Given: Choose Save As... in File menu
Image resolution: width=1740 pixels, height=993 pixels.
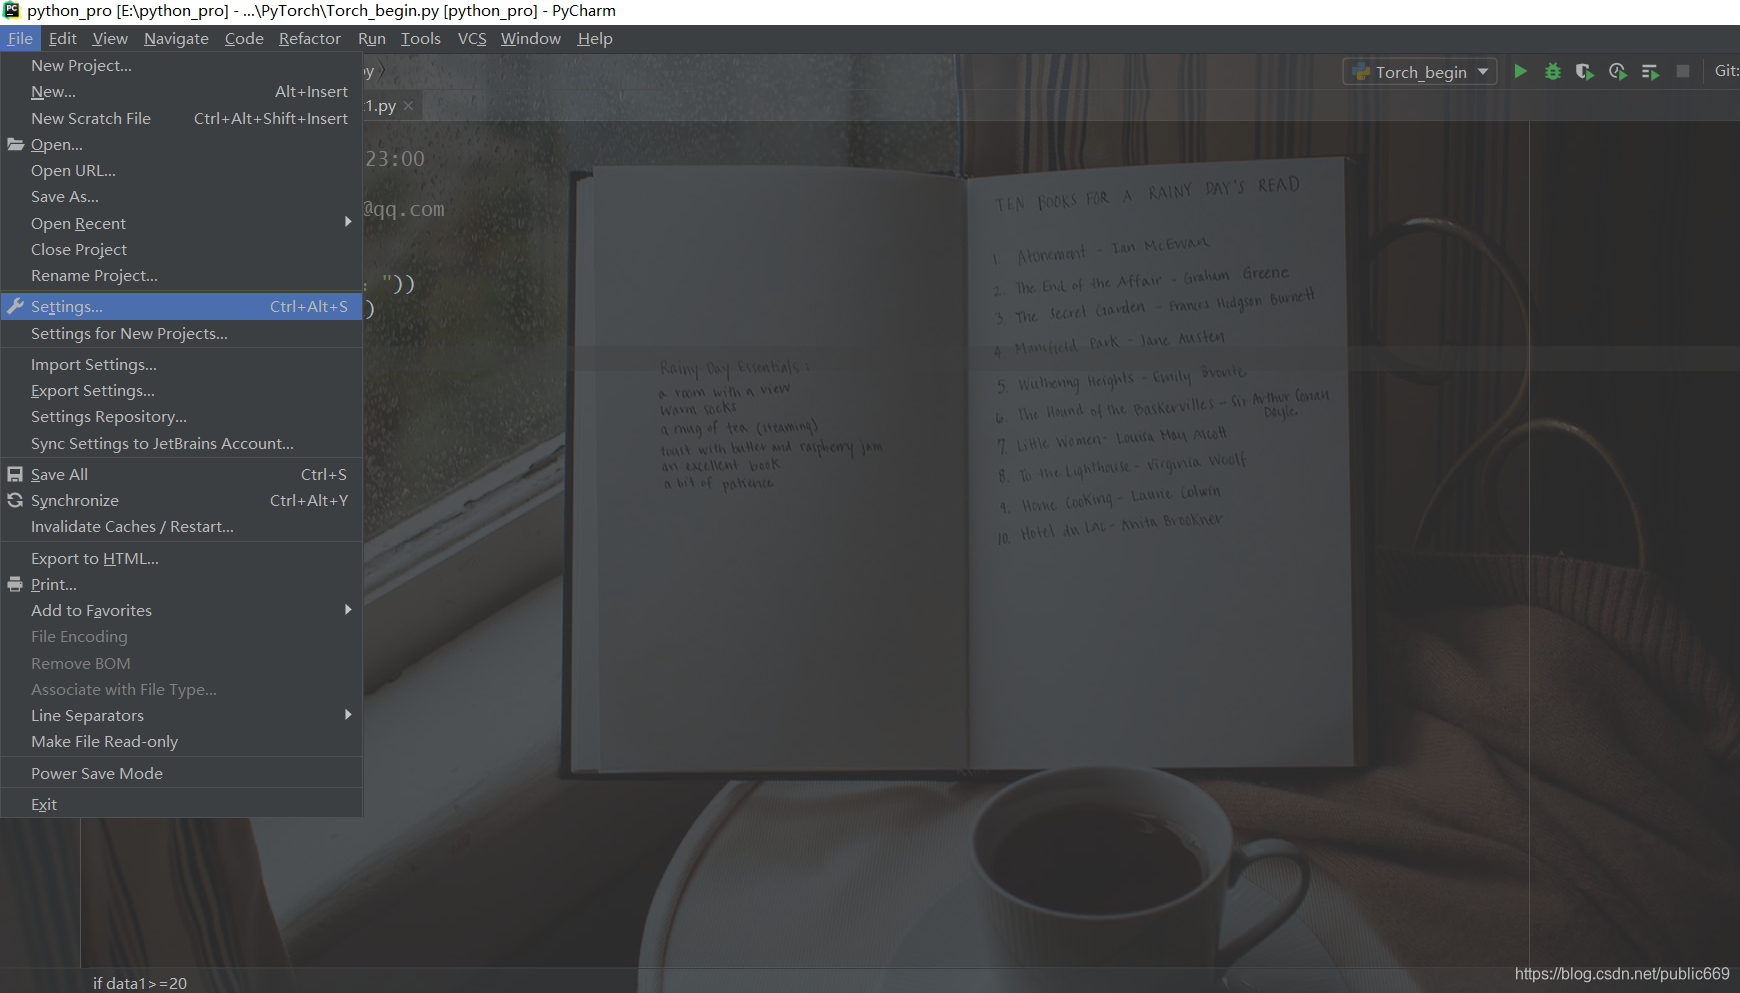Looking at the screenshot, I should pyautogui.click(x=181, y=196).
